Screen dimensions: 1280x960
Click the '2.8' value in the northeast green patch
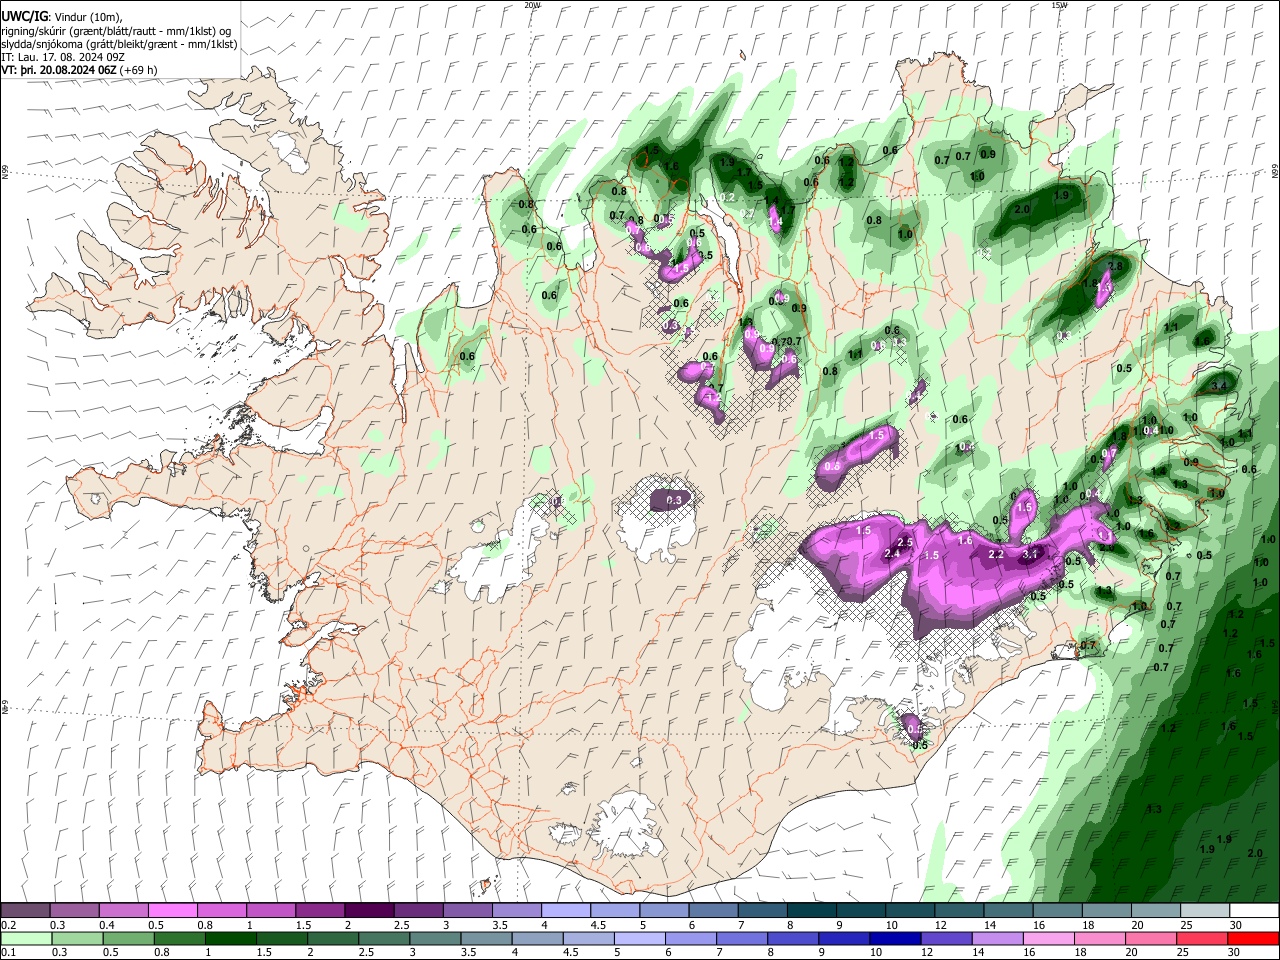tap(1115, 267)
